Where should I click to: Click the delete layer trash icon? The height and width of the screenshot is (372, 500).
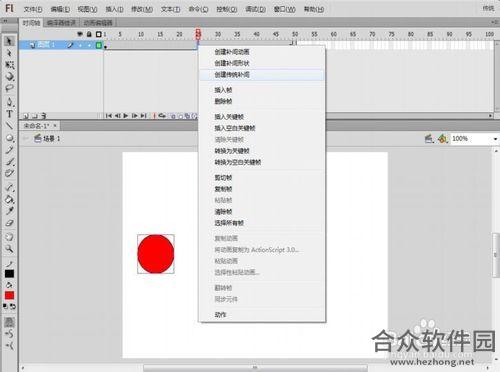pyautogui.click(x=44, y=116)
